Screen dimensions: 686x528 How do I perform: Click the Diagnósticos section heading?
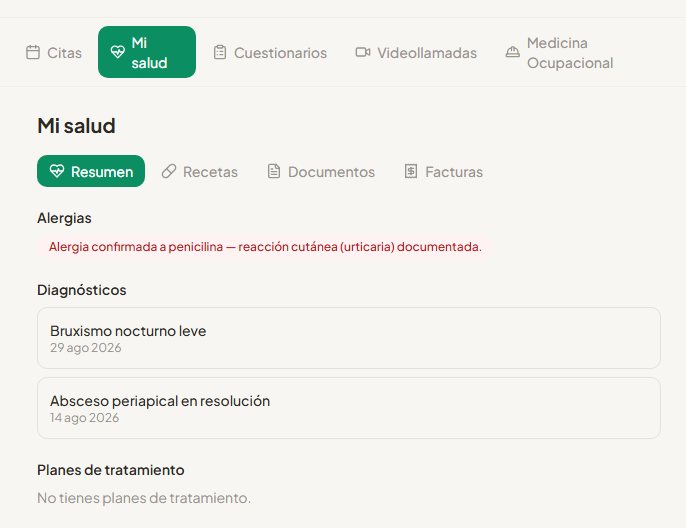[82, 290]
